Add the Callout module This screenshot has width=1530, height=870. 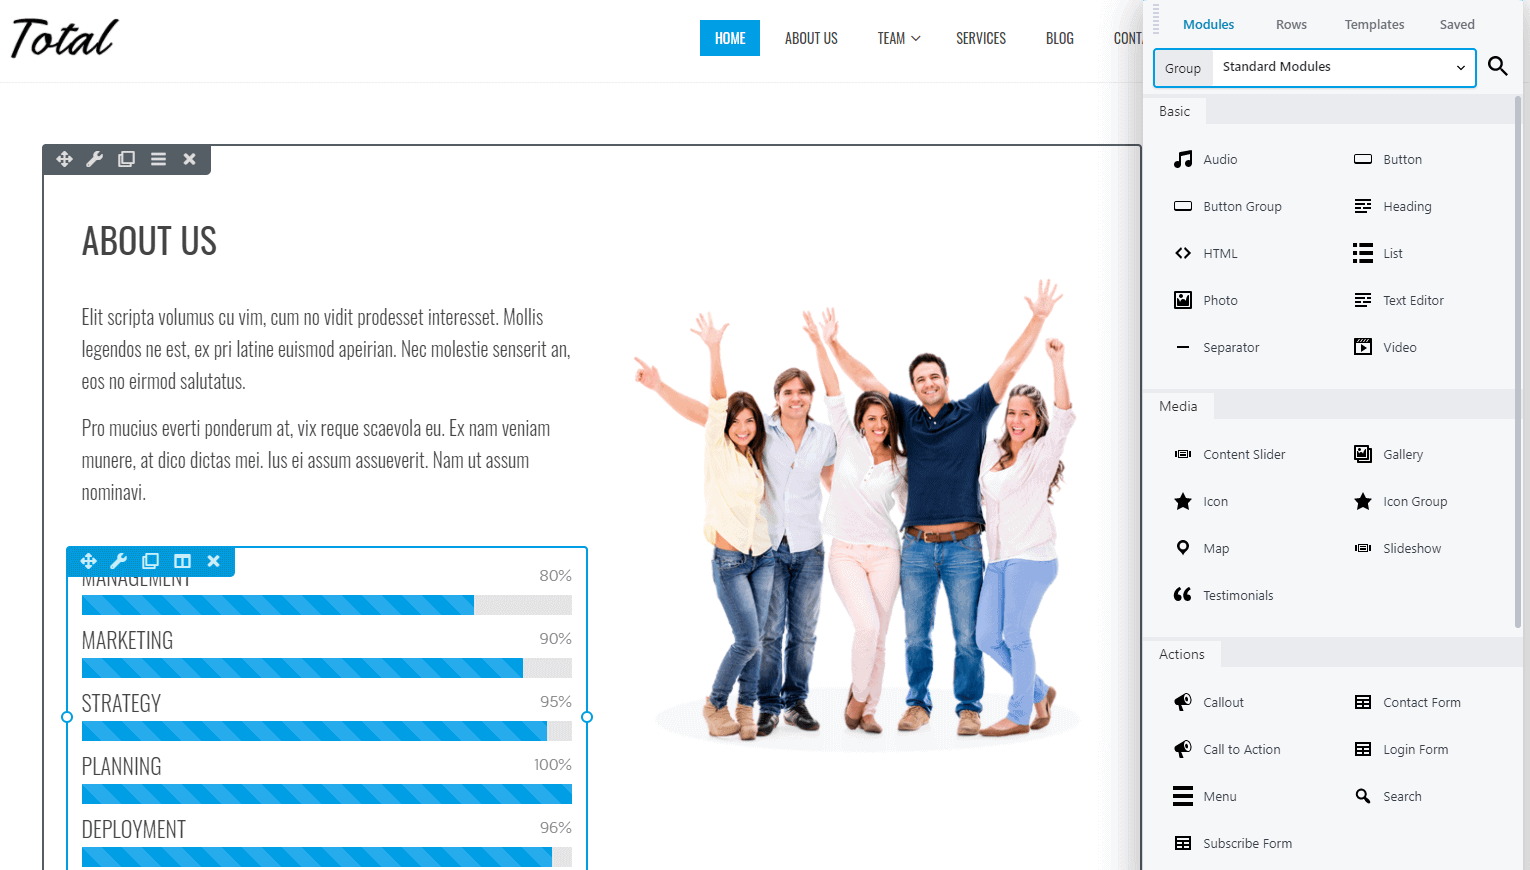pos(1208,702)
